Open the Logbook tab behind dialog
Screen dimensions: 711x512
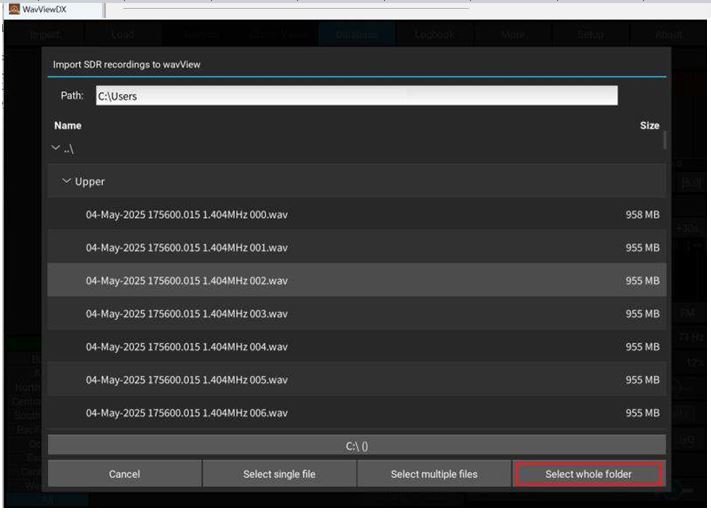434,34
